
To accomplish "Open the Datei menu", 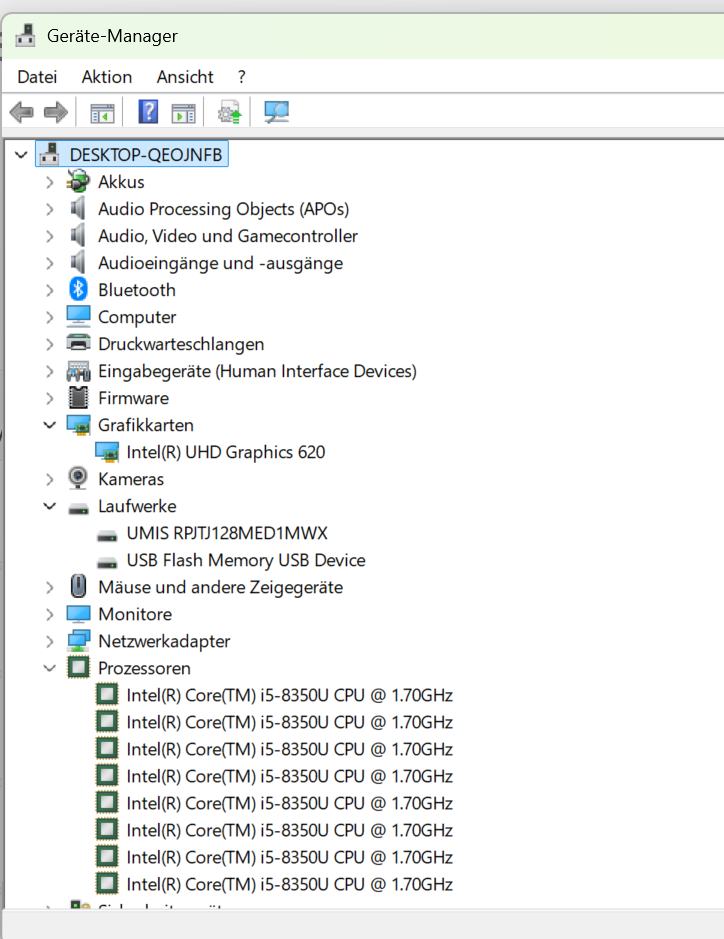I will 37,77.
